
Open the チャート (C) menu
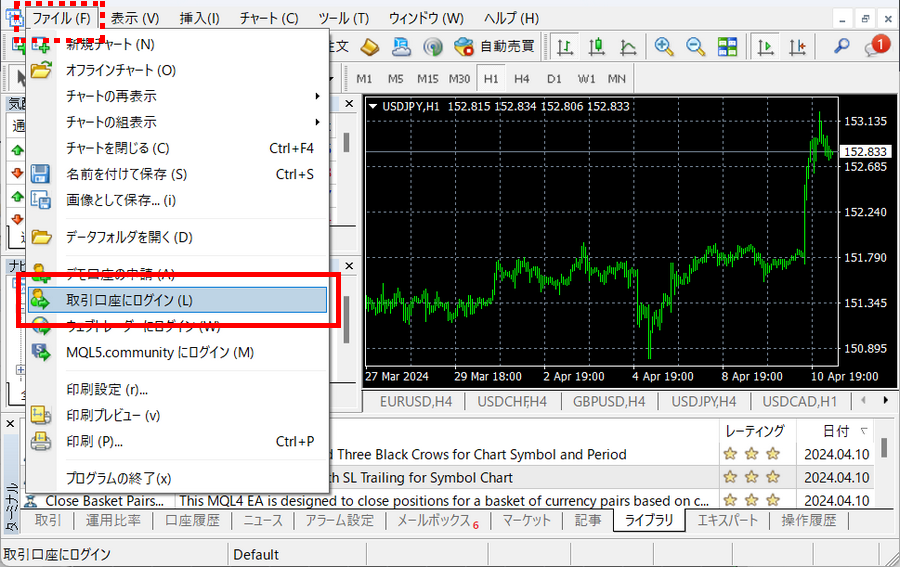click(269, 18)
